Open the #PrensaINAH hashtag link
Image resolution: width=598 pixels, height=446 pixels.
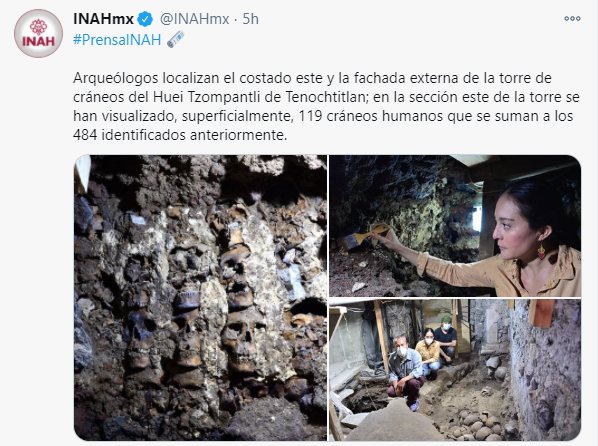[x=117, y=40]
